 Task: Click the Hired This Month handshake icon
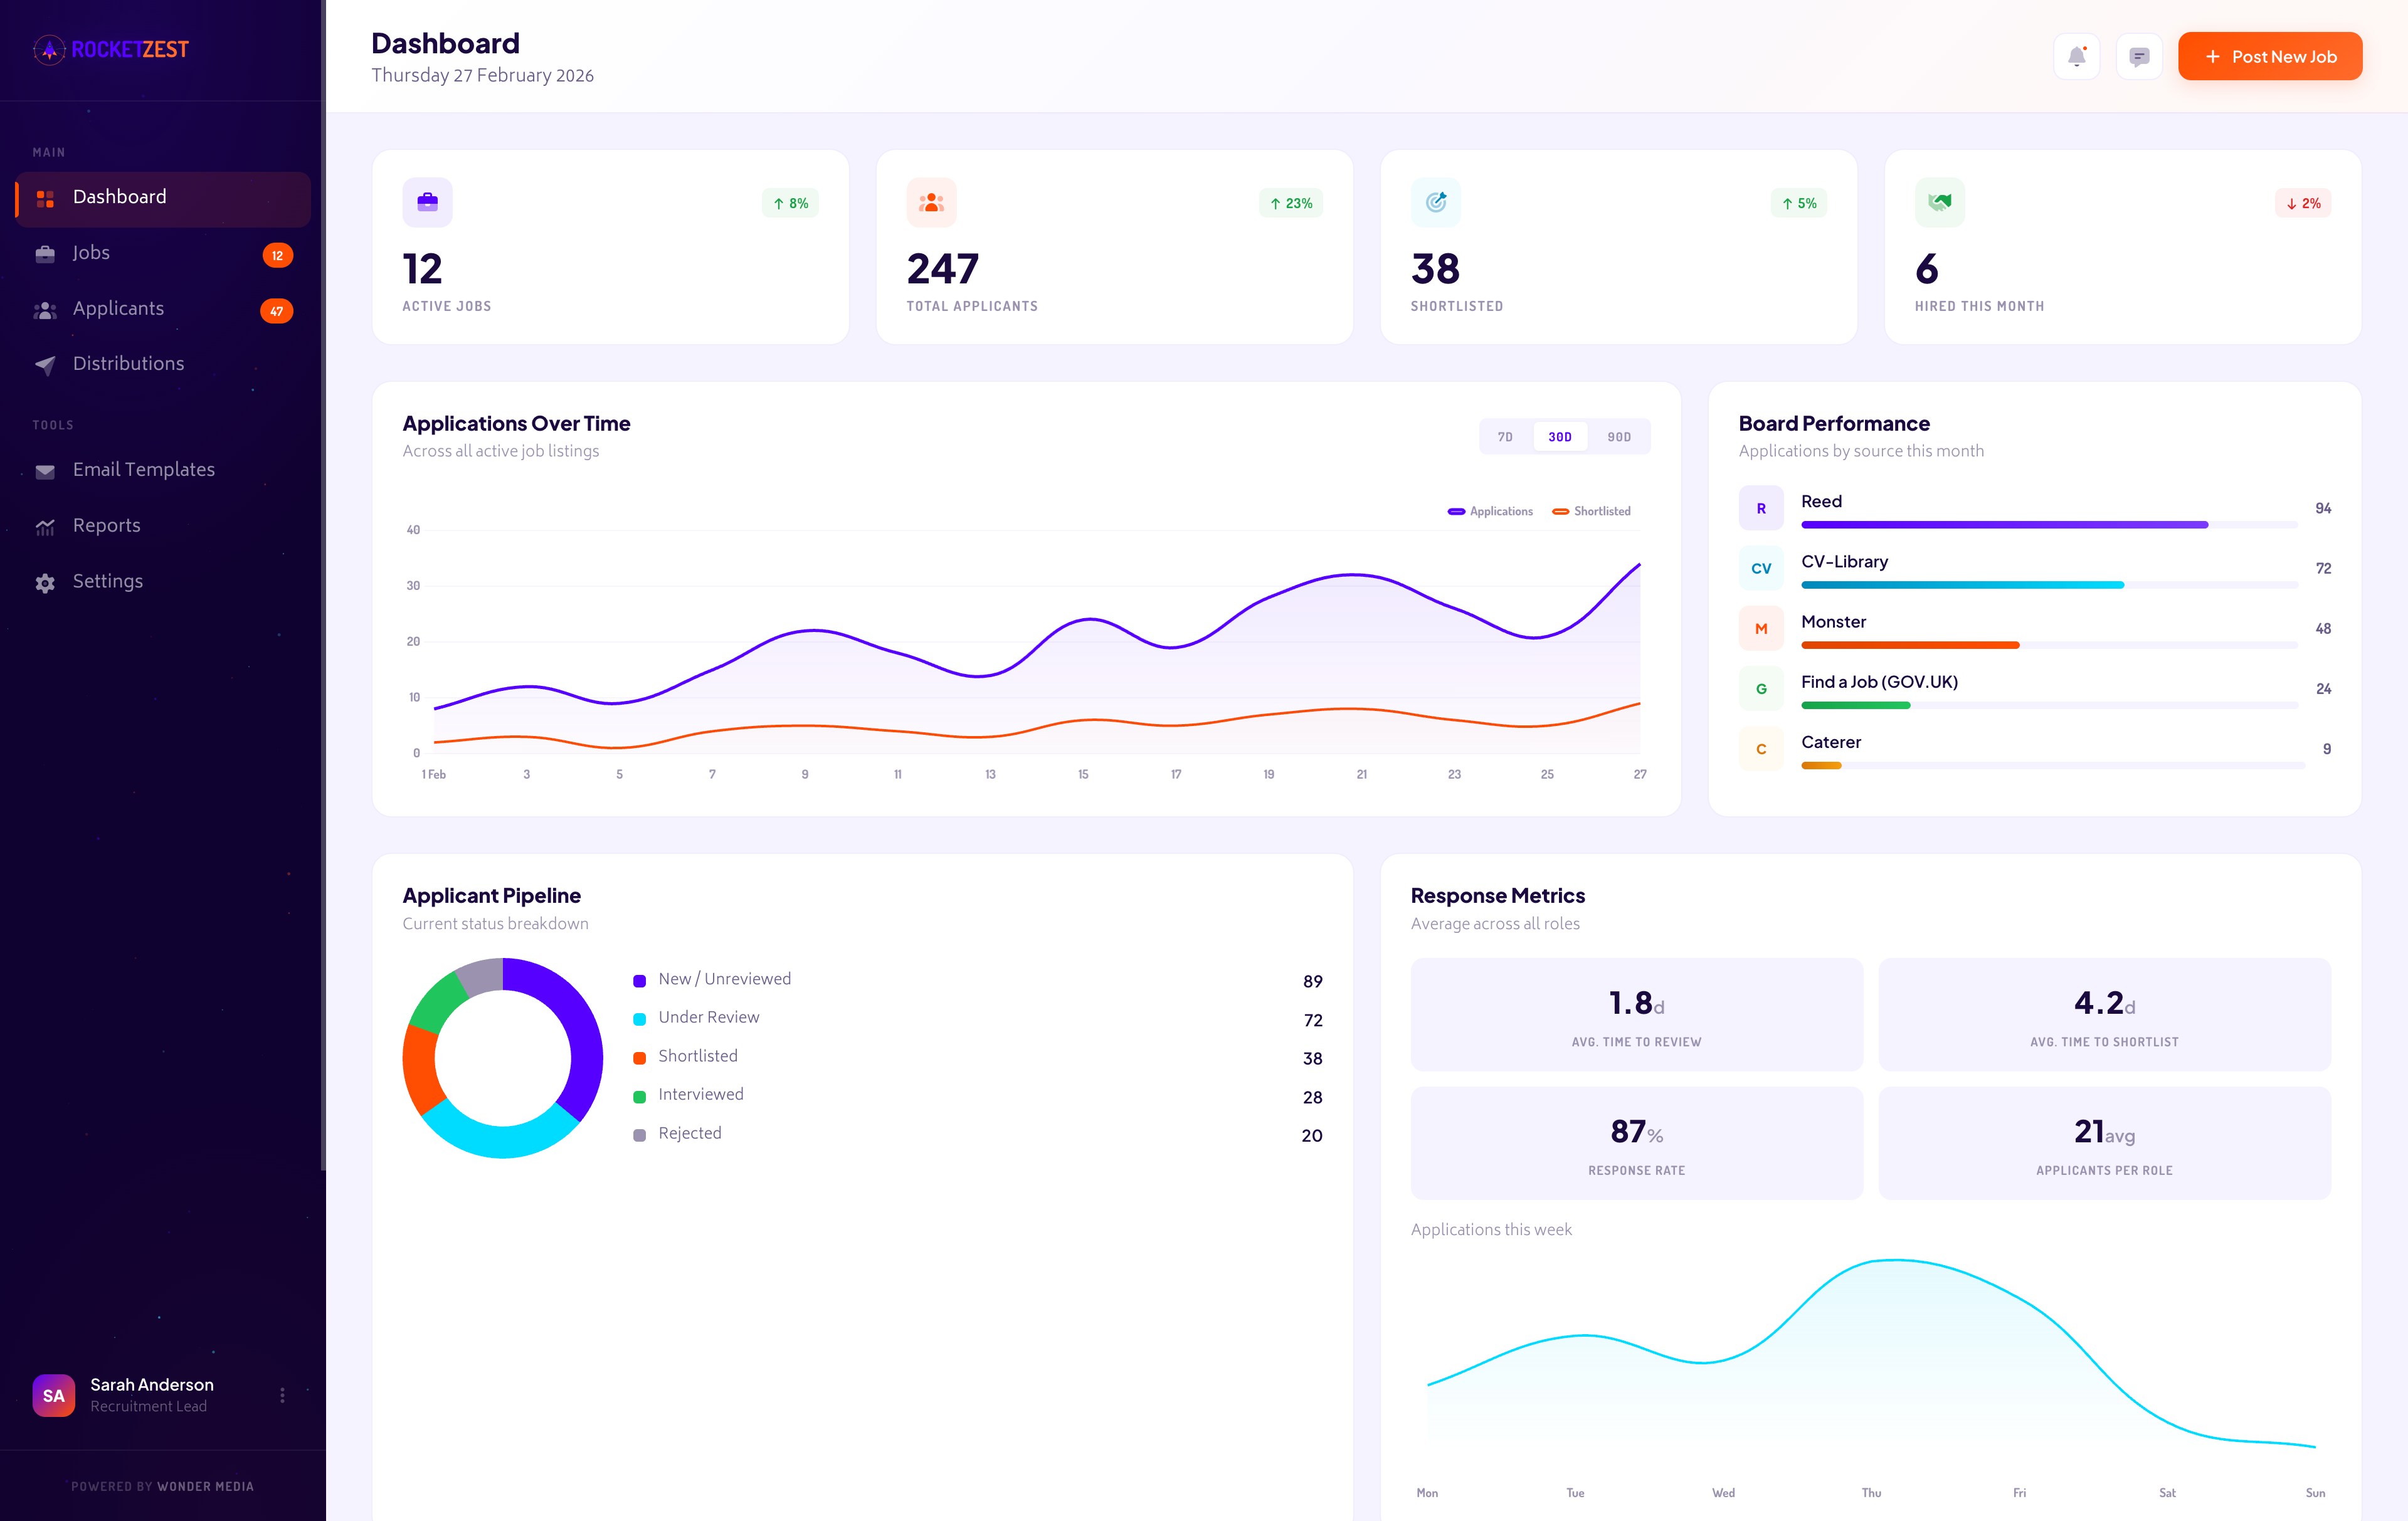click(1939, 202)
